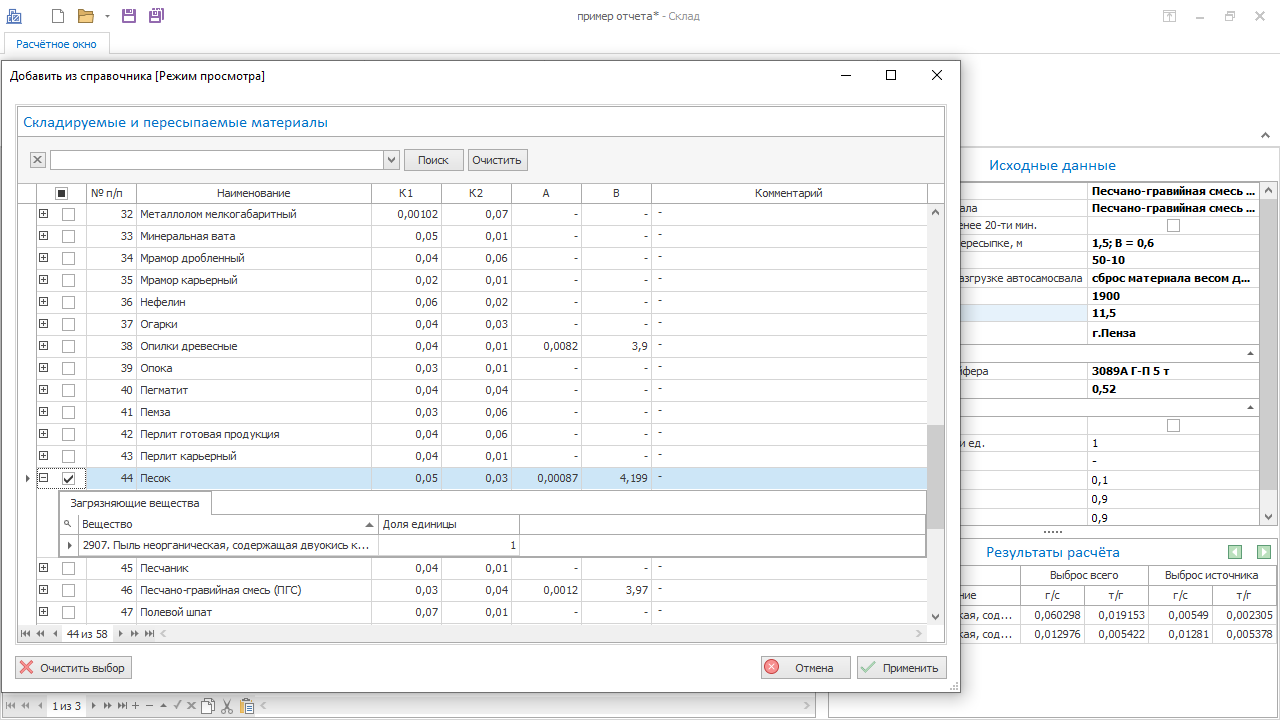Image resolution: width=1280 pixels, height=720 pixels.
Task: Click the Отмена button
Action: point(806,667)
